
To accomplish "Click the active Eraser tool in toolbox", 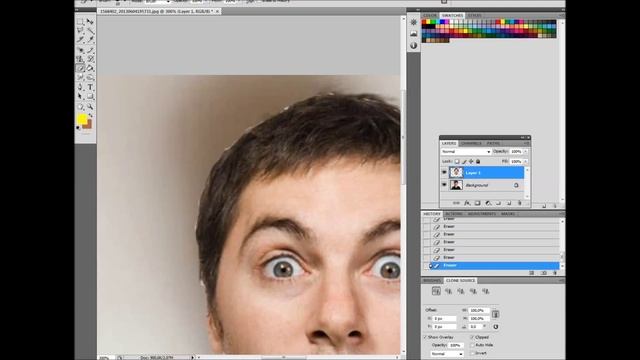I will pos(80,68).
